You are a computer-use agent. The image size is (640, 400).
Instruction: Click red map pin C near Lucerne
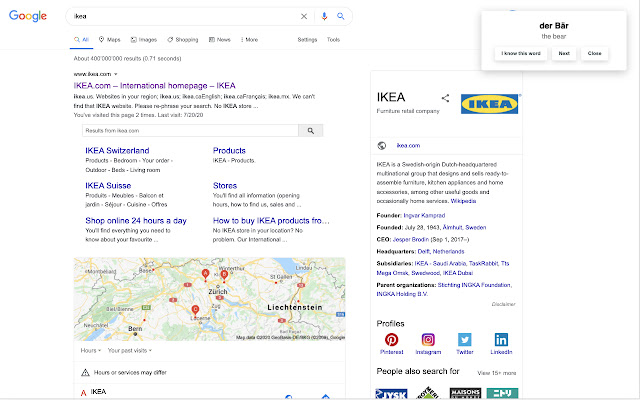coord(195,310)
